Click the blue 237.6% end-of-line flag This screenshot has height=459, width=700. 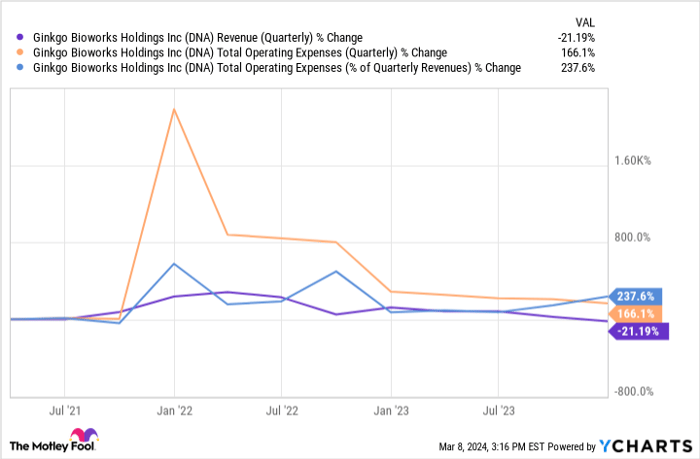(x=635, y=296)
